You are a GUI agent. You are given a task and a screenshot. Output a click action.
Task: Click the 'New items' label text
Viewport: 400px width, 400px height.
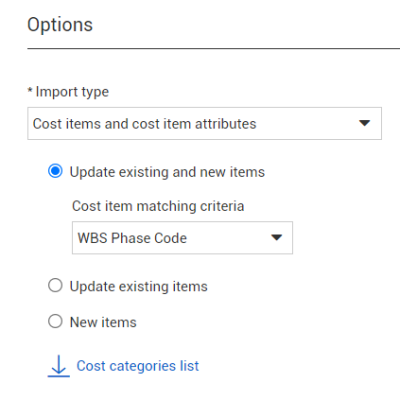[x=103, y=322]
